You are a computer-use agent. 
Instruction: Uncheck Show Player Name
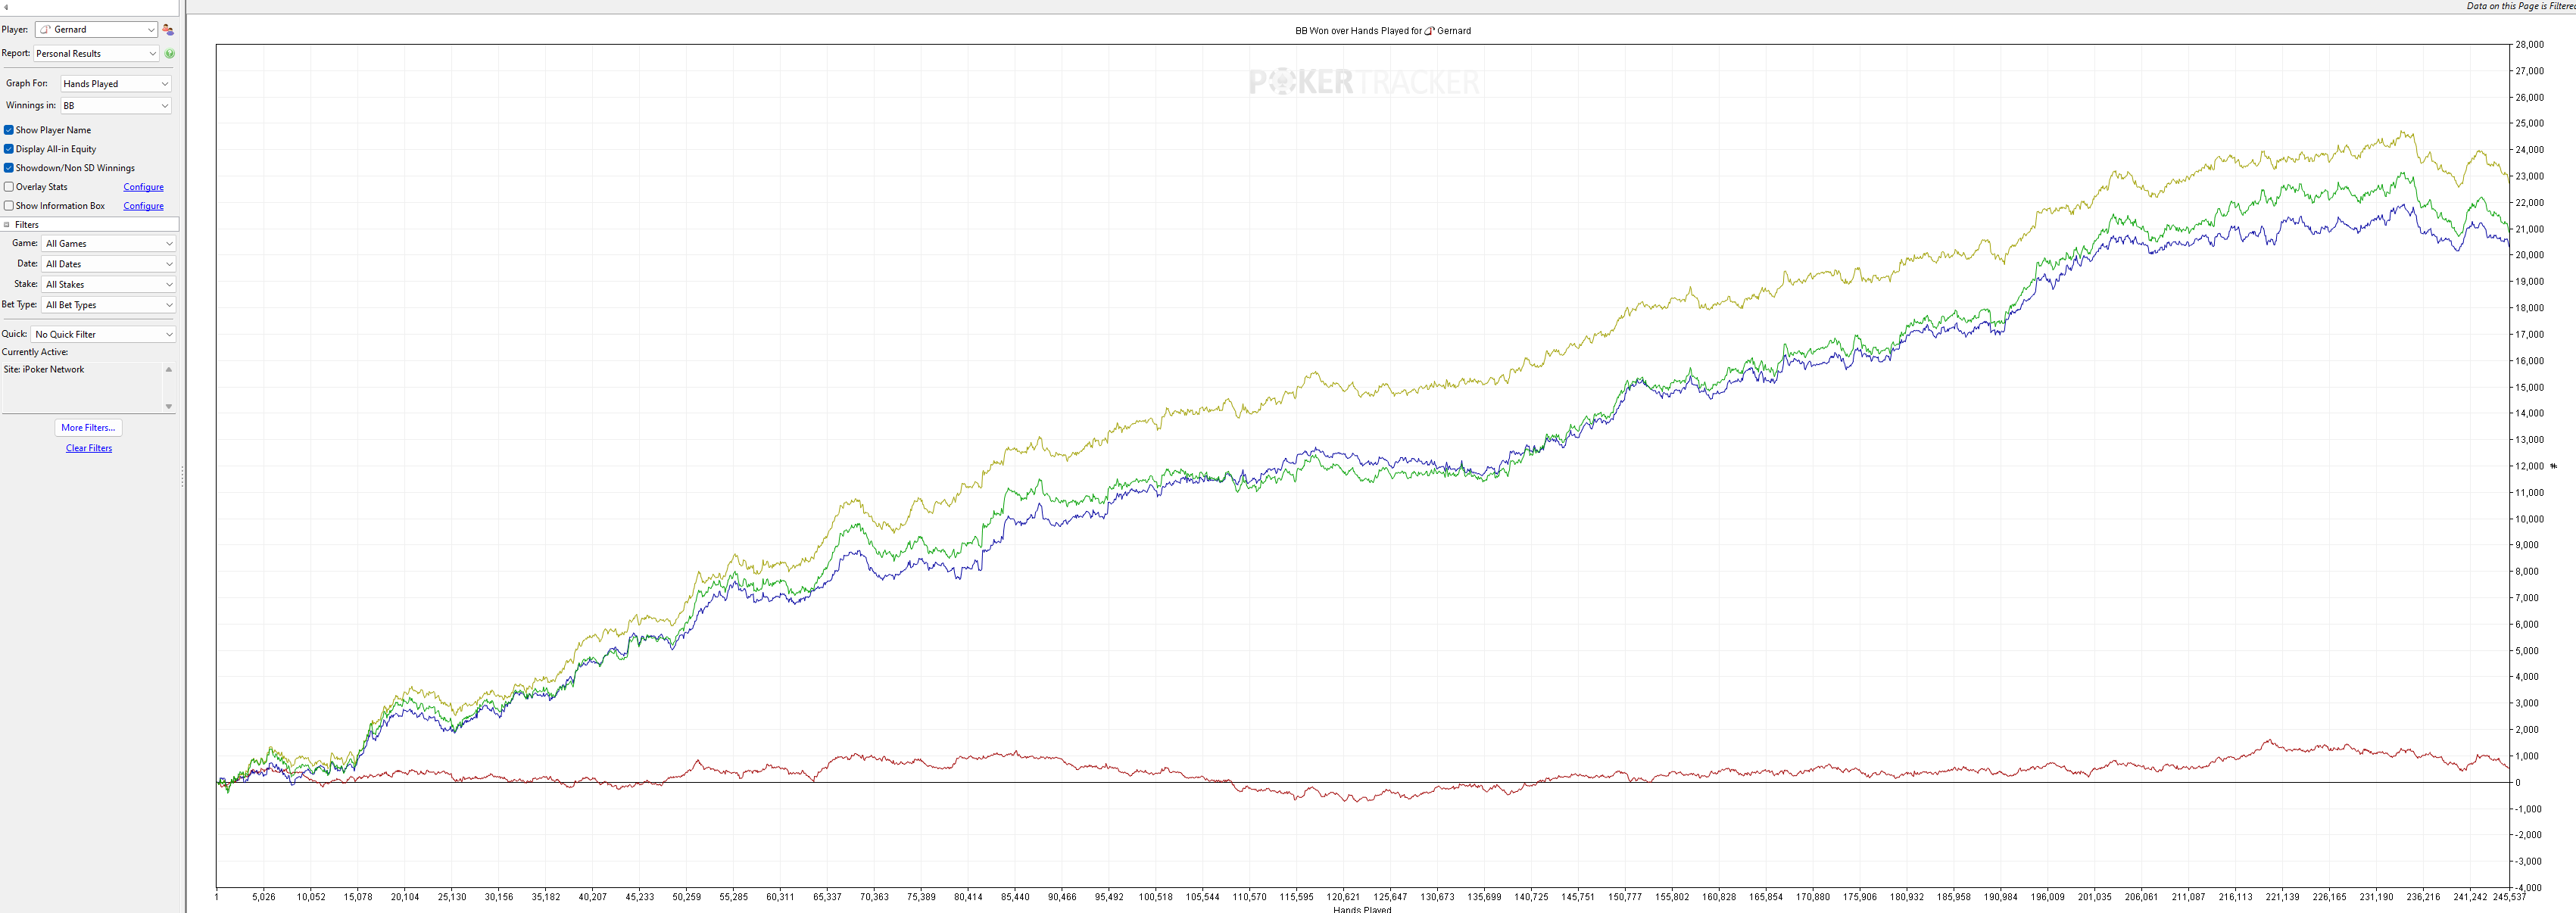tap(9, 130)
